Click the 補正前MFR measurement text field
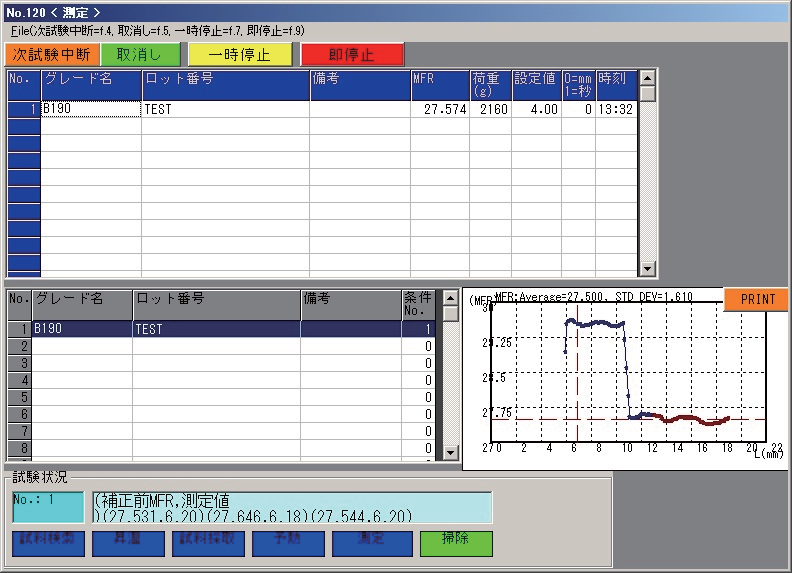 tap(292, 507)
